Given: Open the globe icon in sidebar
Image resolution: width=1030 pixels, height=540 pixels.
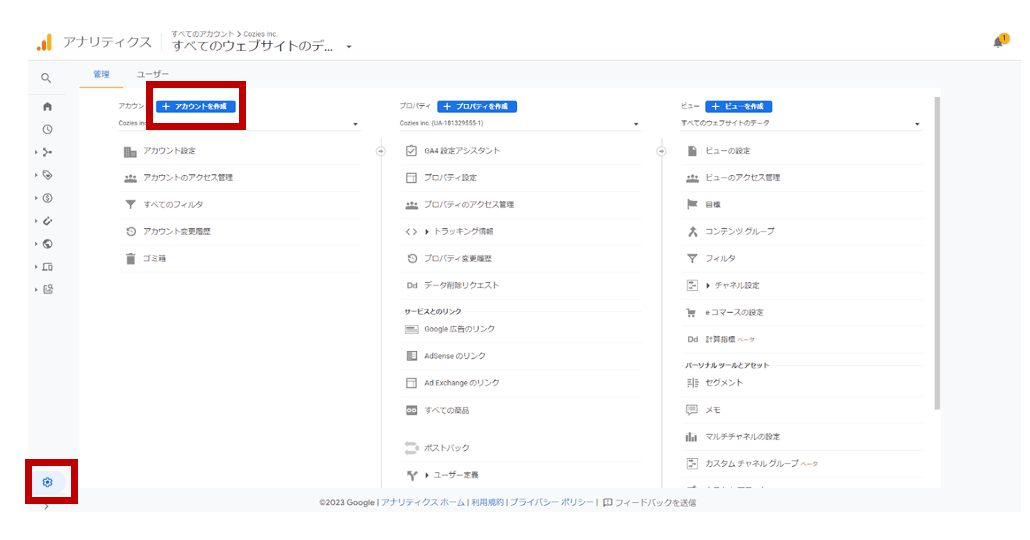Looking at the screenshot, I should (47, 244).
